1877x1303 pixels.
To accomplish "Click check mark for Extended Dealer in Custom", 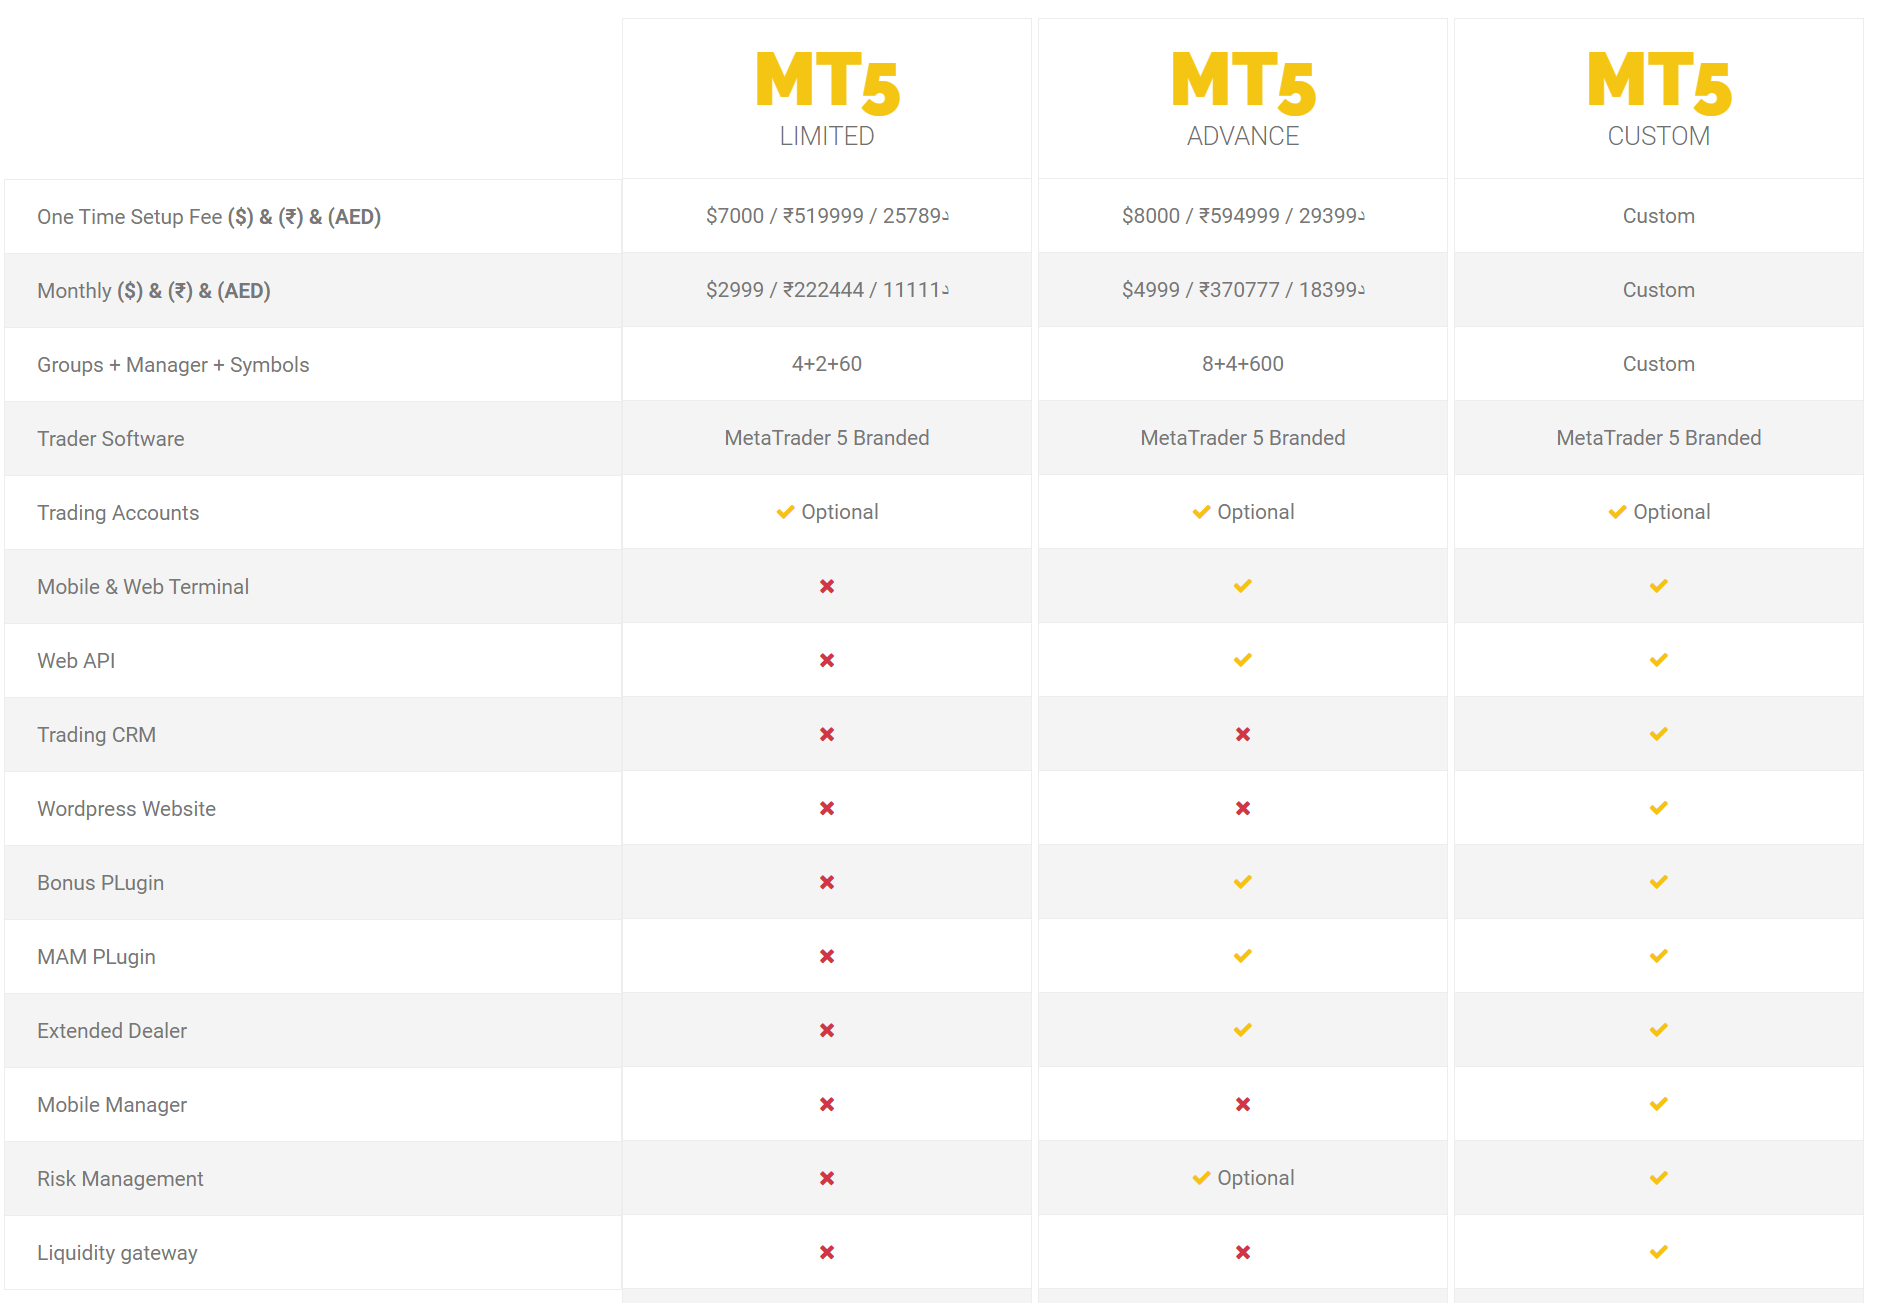I will click(x=1659, y=1030).
